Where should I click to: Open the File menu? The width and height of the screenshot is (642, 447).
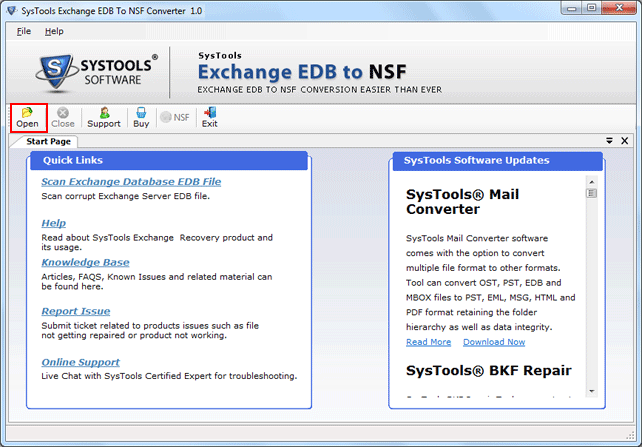[24, 32]
